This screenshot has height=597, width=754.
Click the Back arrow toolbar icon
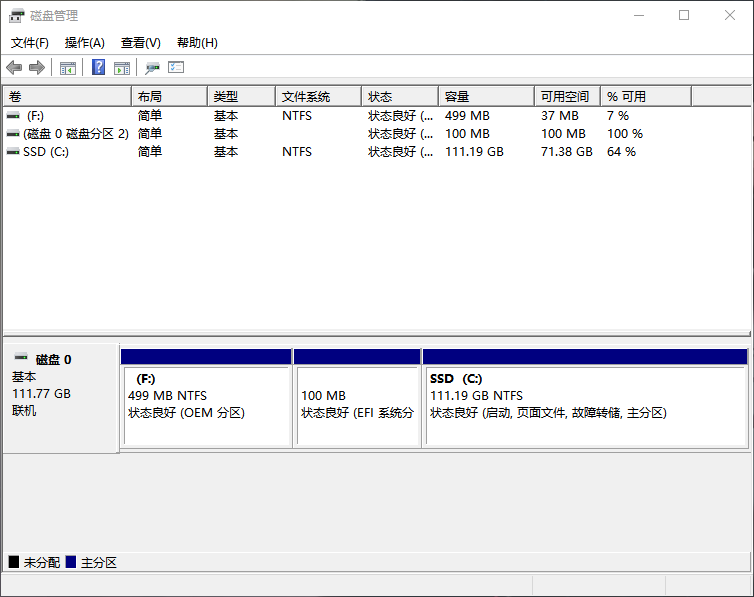[14, 67]
